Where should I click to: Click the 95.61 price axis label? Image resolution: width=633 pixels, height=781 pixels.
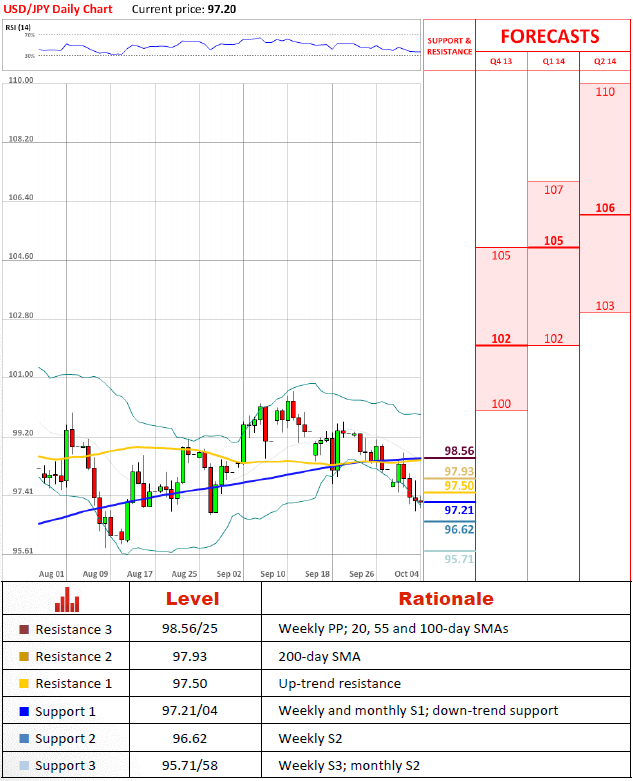pyautogui.click(x=23, y=551)
